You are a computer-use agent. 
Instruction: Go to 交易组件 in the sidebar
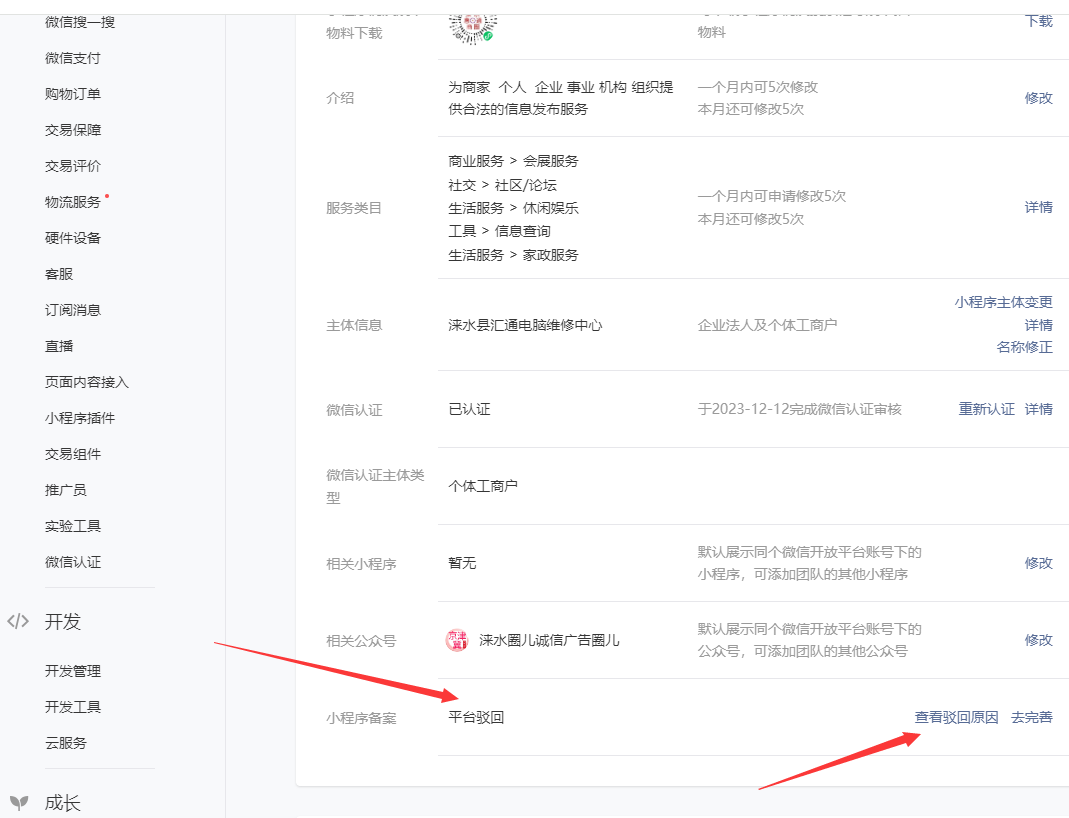[73, 454]
